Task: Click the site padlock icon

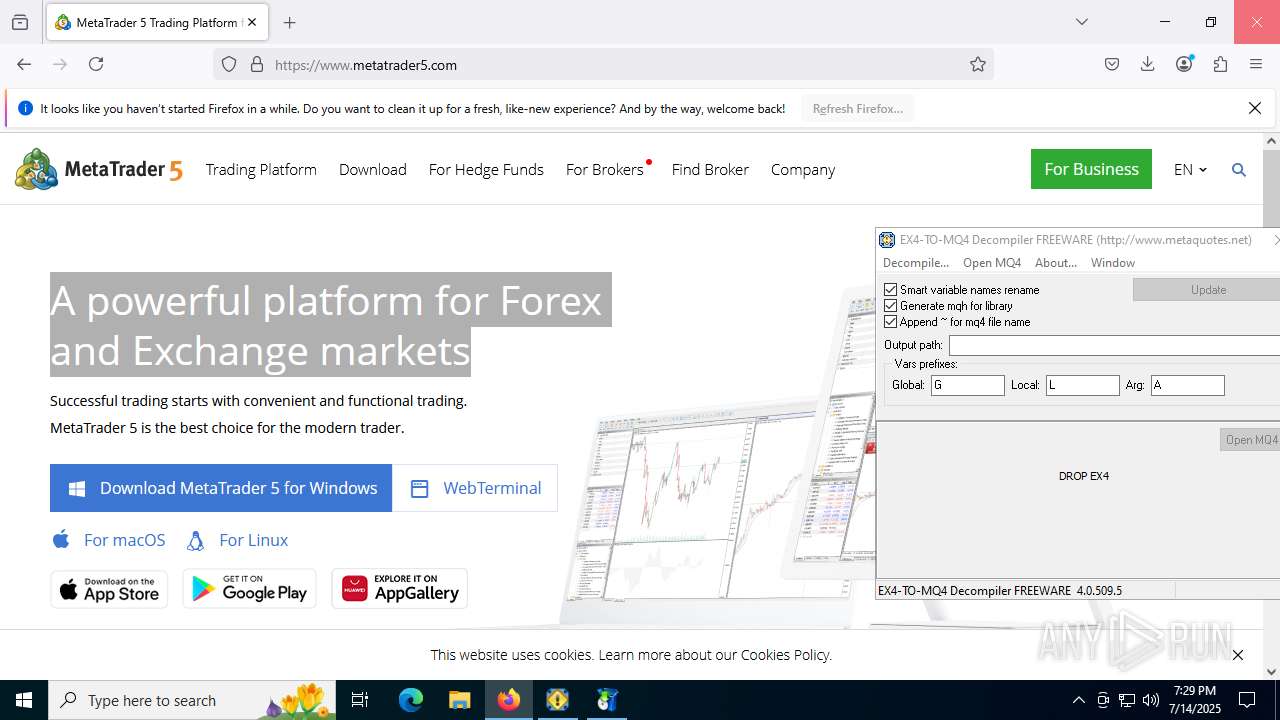Action: 257,64
